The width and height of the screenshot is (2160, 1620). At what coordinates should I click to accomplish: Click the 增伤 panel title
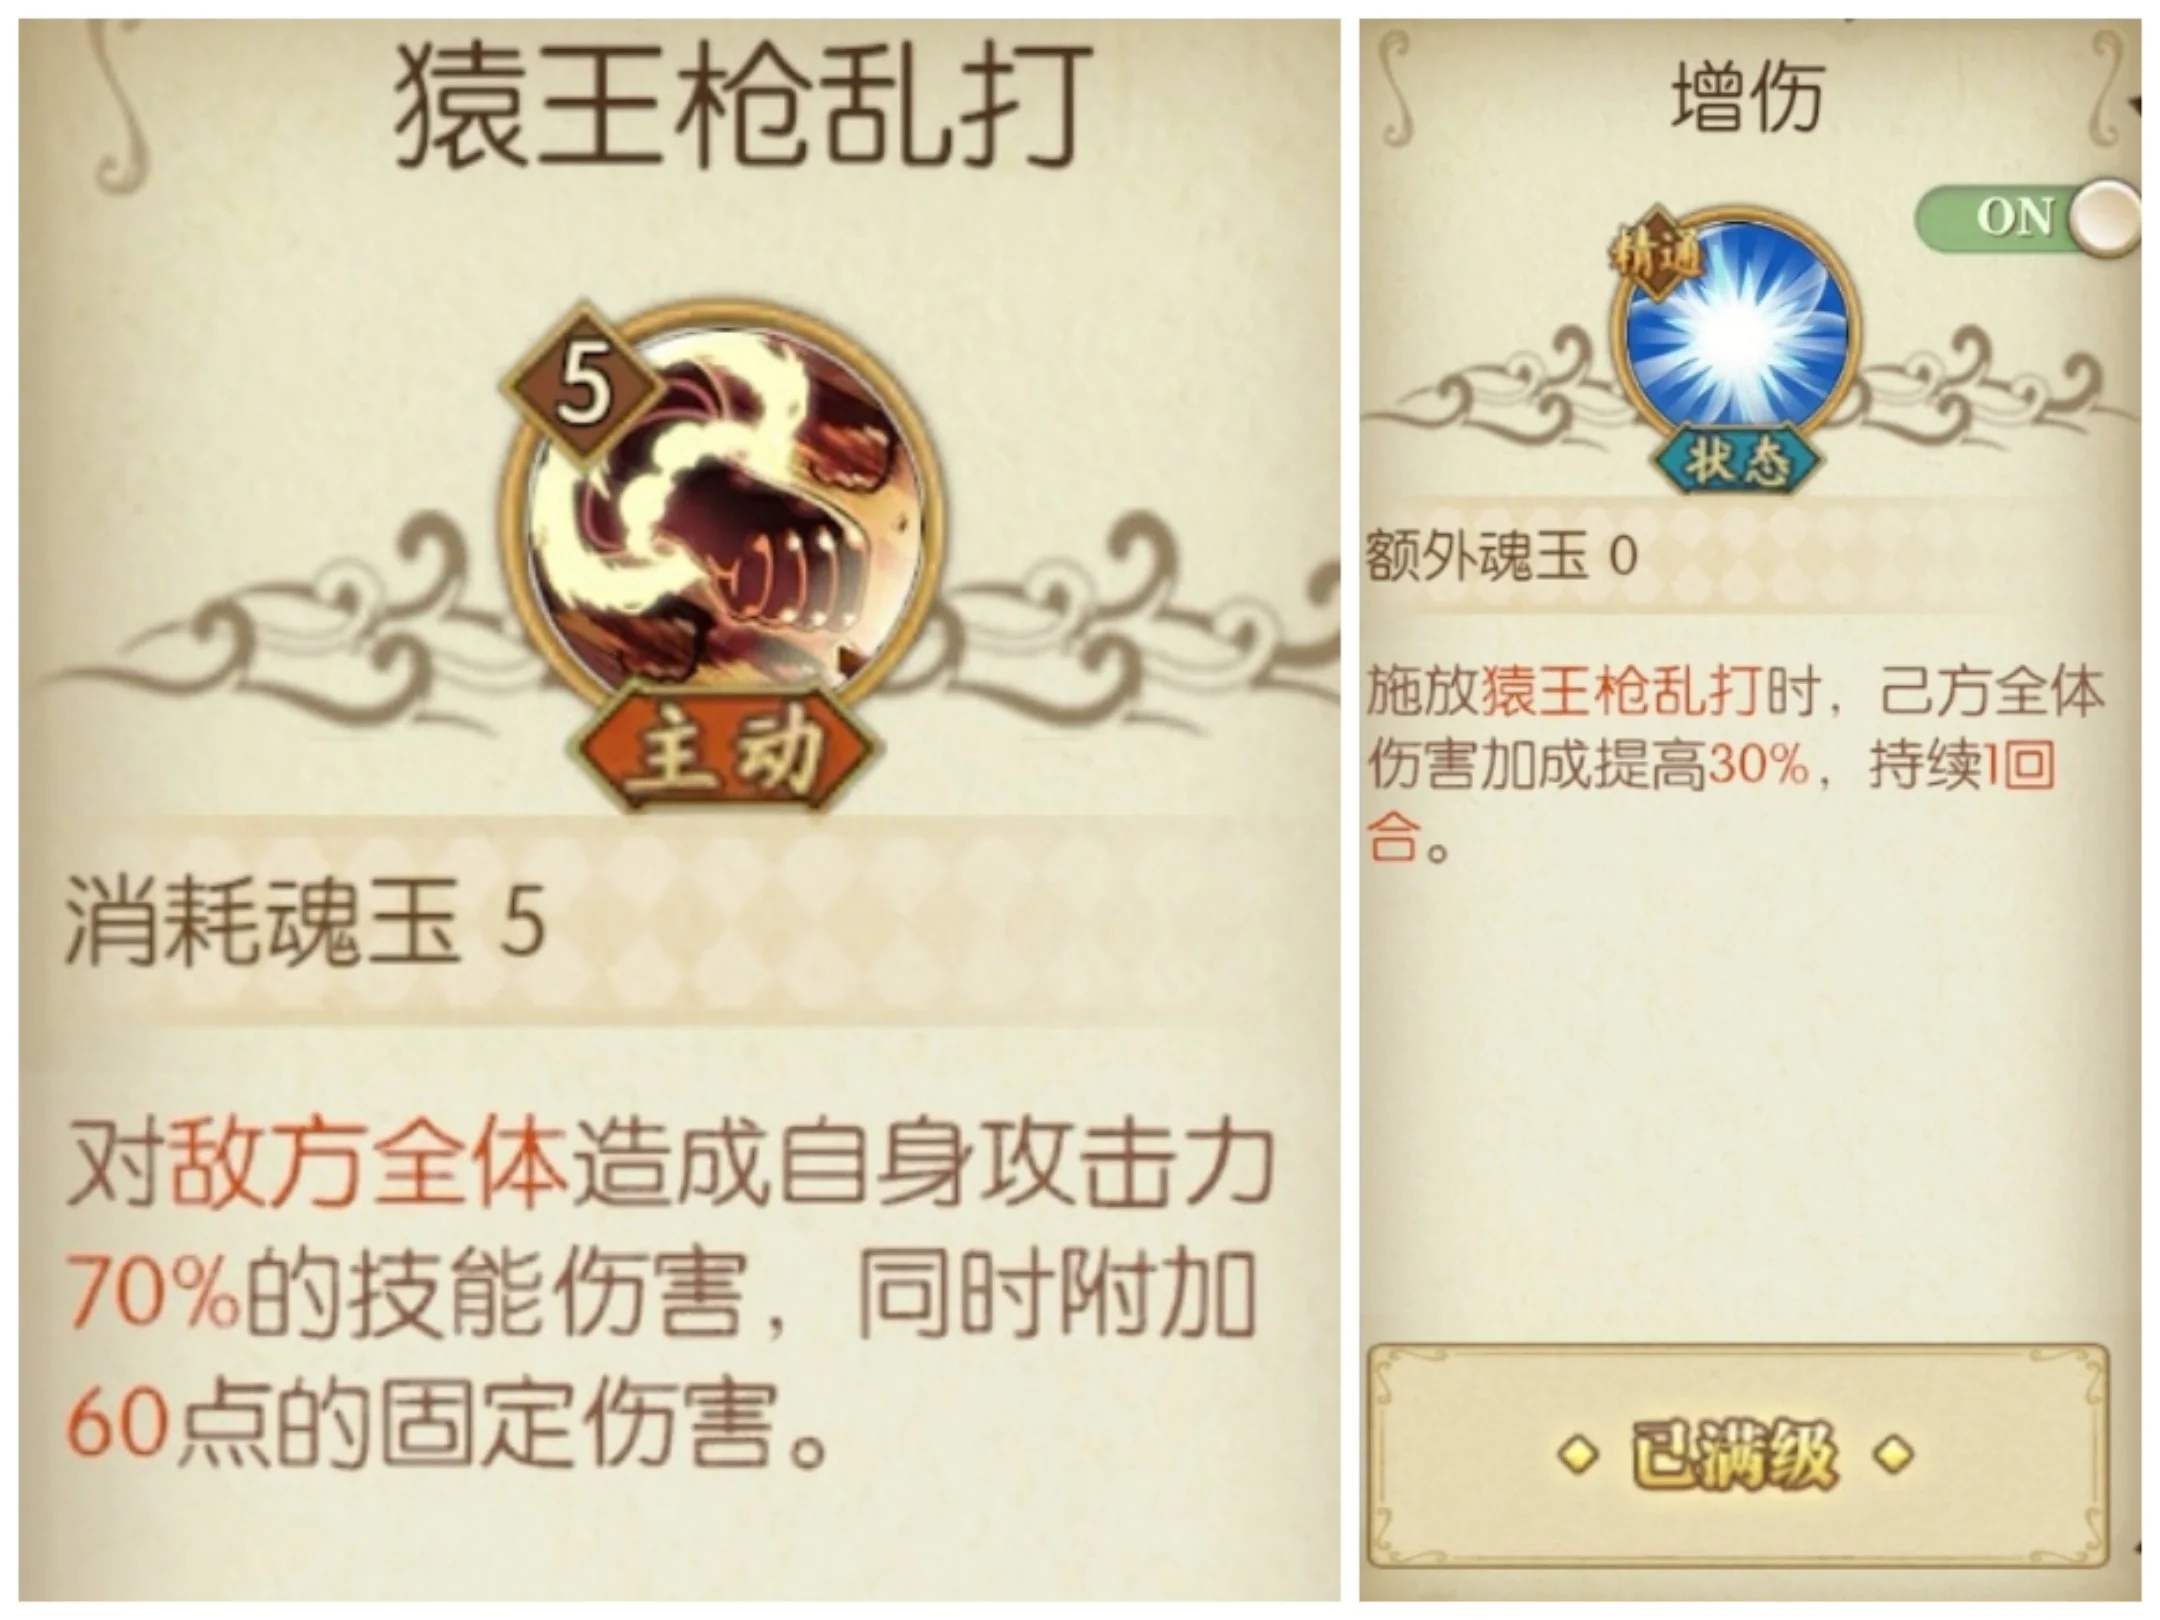[1747, 99]
